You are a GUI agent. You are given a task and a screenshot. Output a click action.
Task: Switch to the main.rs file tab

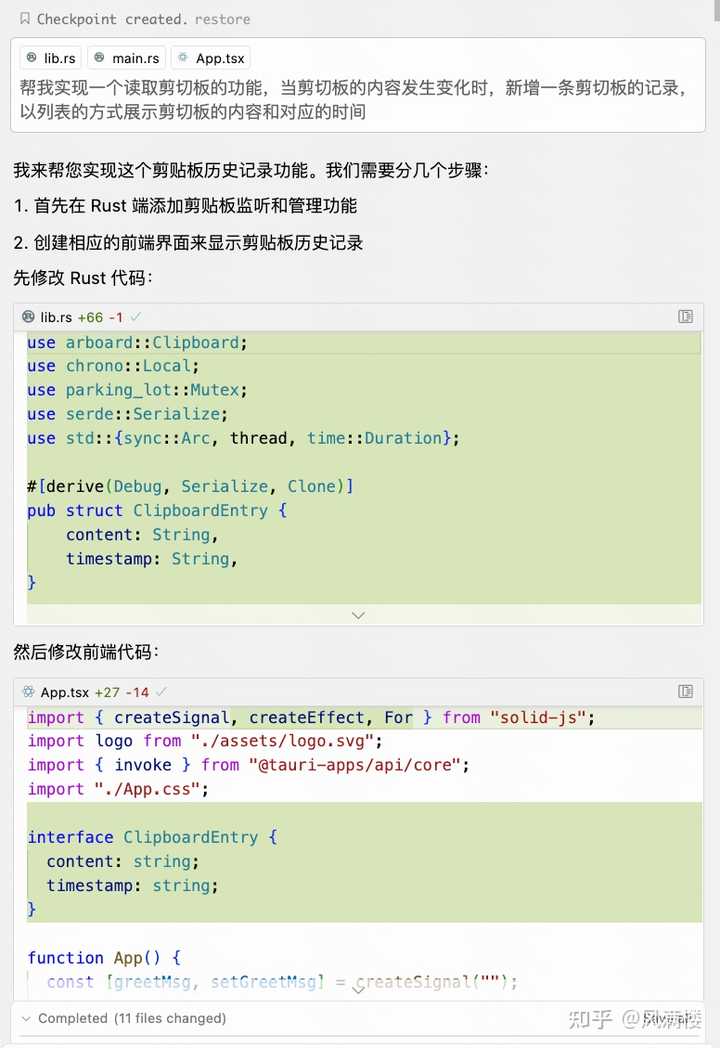(126, 57)
